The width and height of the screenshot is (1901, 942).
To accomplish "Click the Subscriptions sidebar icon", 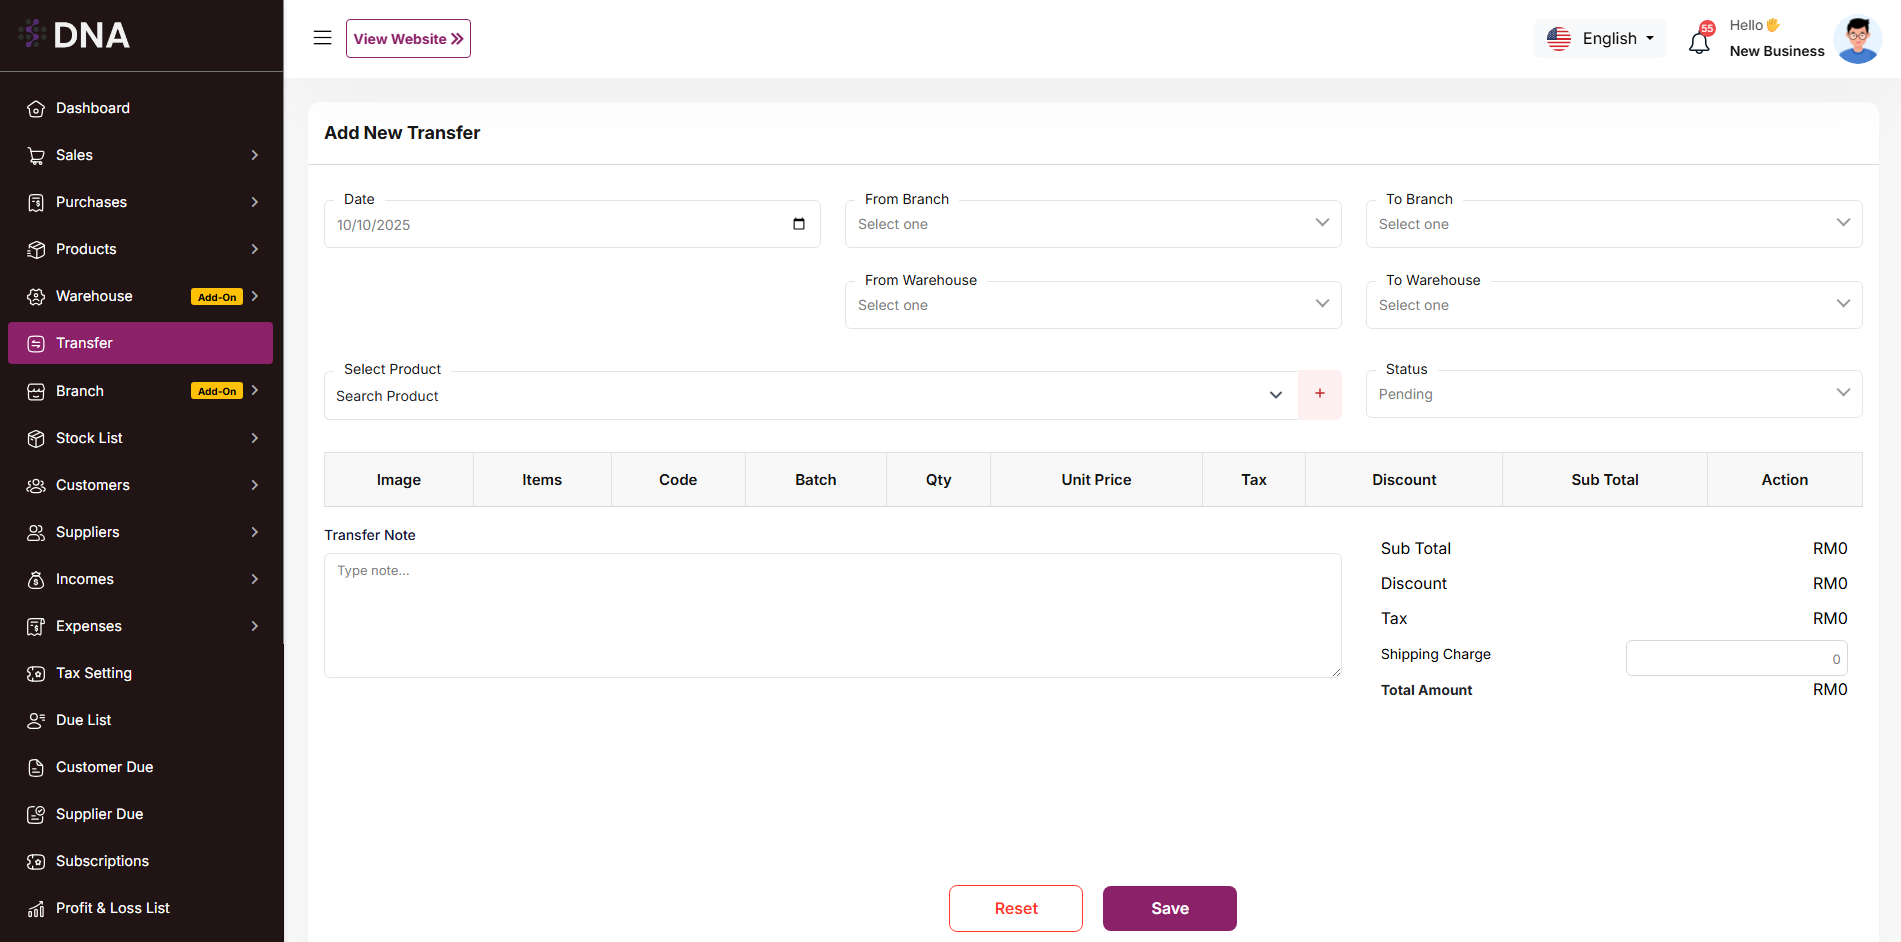I will 36,861.
